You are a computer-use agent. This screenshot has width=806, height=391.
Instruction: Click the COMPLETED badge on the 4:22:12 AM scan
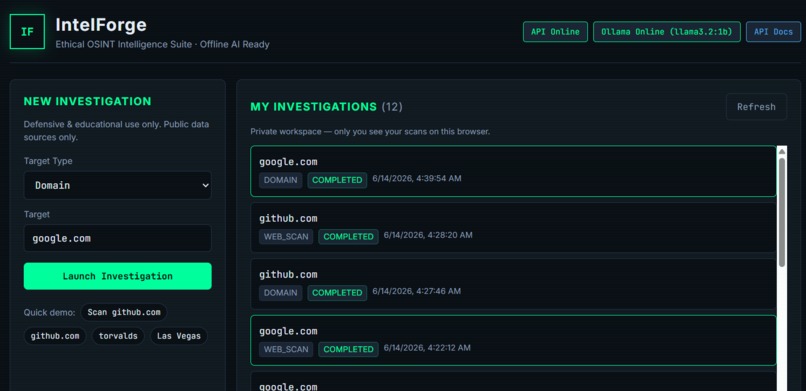(349, 349)
